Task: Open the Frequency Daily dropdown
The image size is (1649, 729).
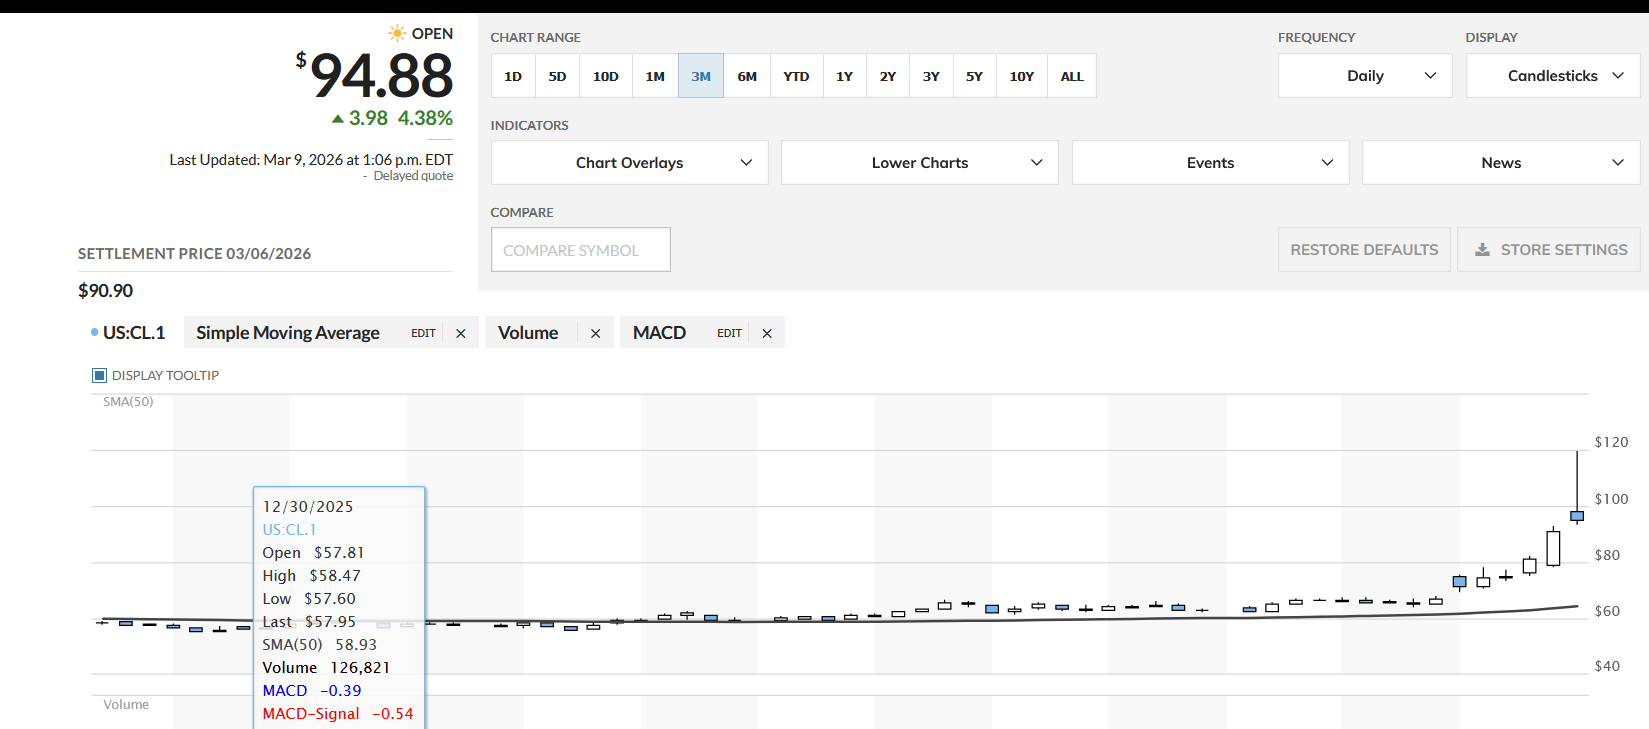Action: pyautogui.click(x=1365, y=76)
